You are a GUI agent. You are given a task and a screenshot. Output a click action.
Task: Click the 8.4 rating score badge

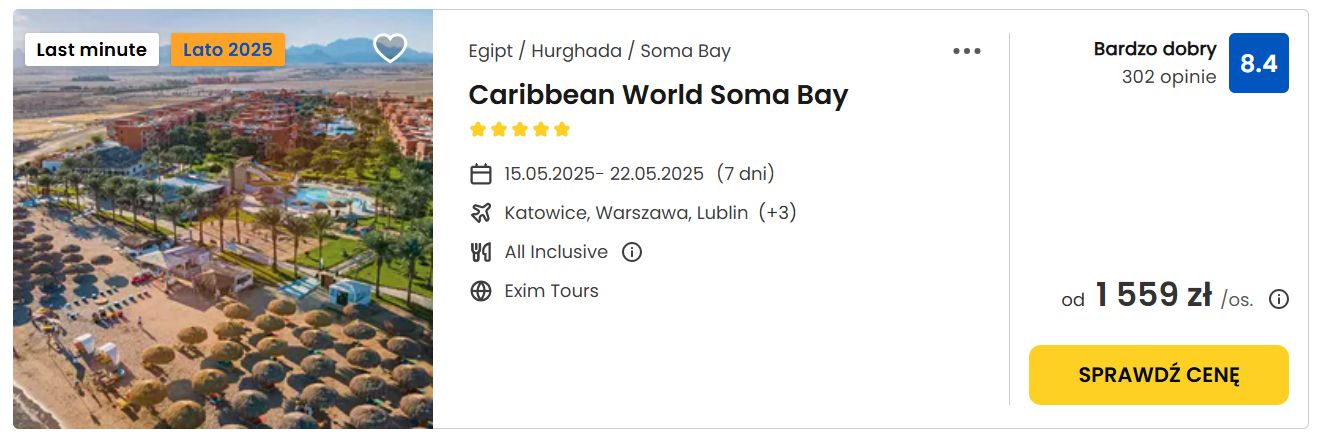[1258, 63]
